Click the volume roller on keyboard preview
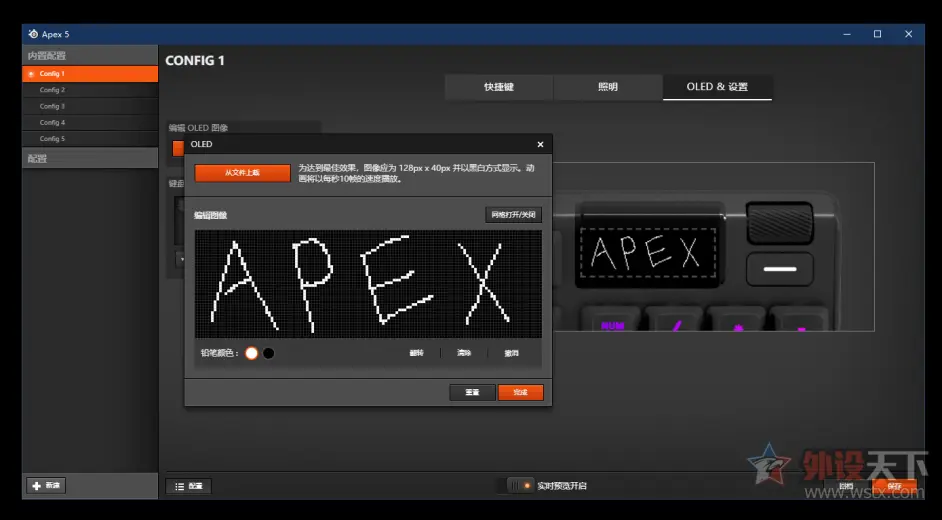This screenshot has height=520, width=942. [x=780, y=223]
